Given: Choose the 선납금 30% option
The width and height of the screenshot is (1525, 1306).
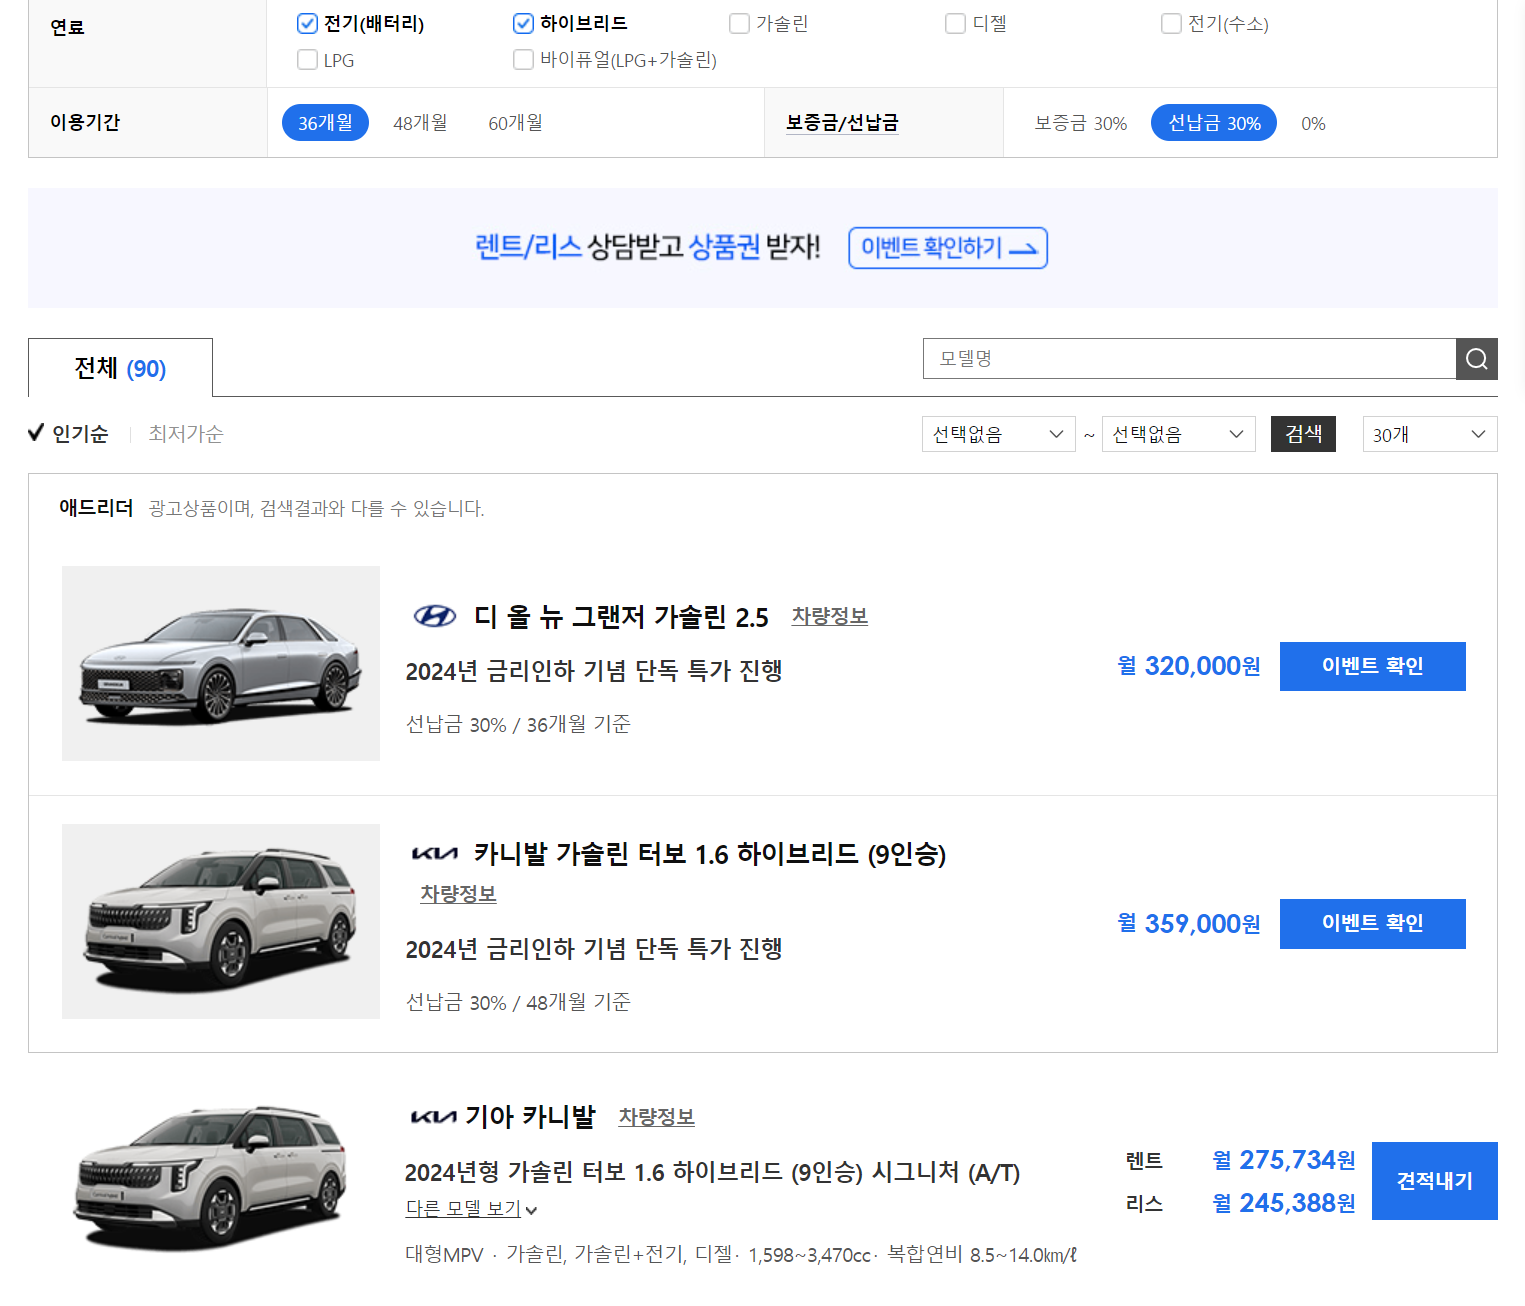Looking at the screenshot, I should click(1214, 123).
